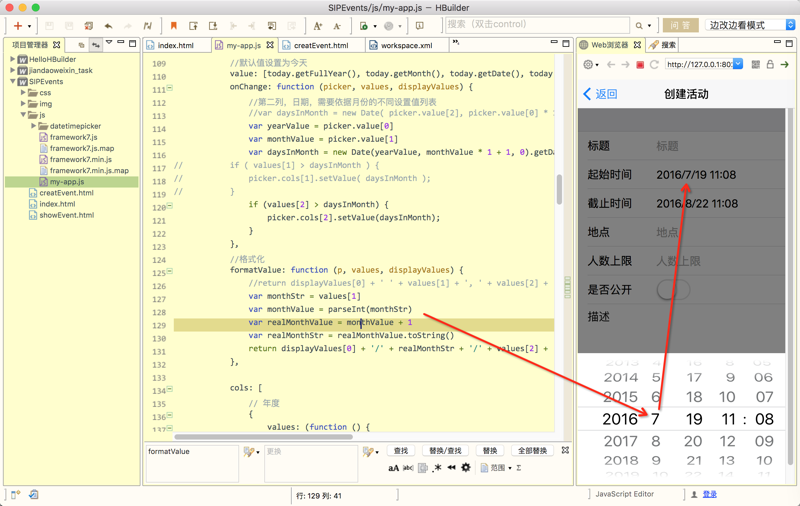Decrease font size with A- icon
The image size is (800, 506).
pyautogui.click(x=337, y=26)
